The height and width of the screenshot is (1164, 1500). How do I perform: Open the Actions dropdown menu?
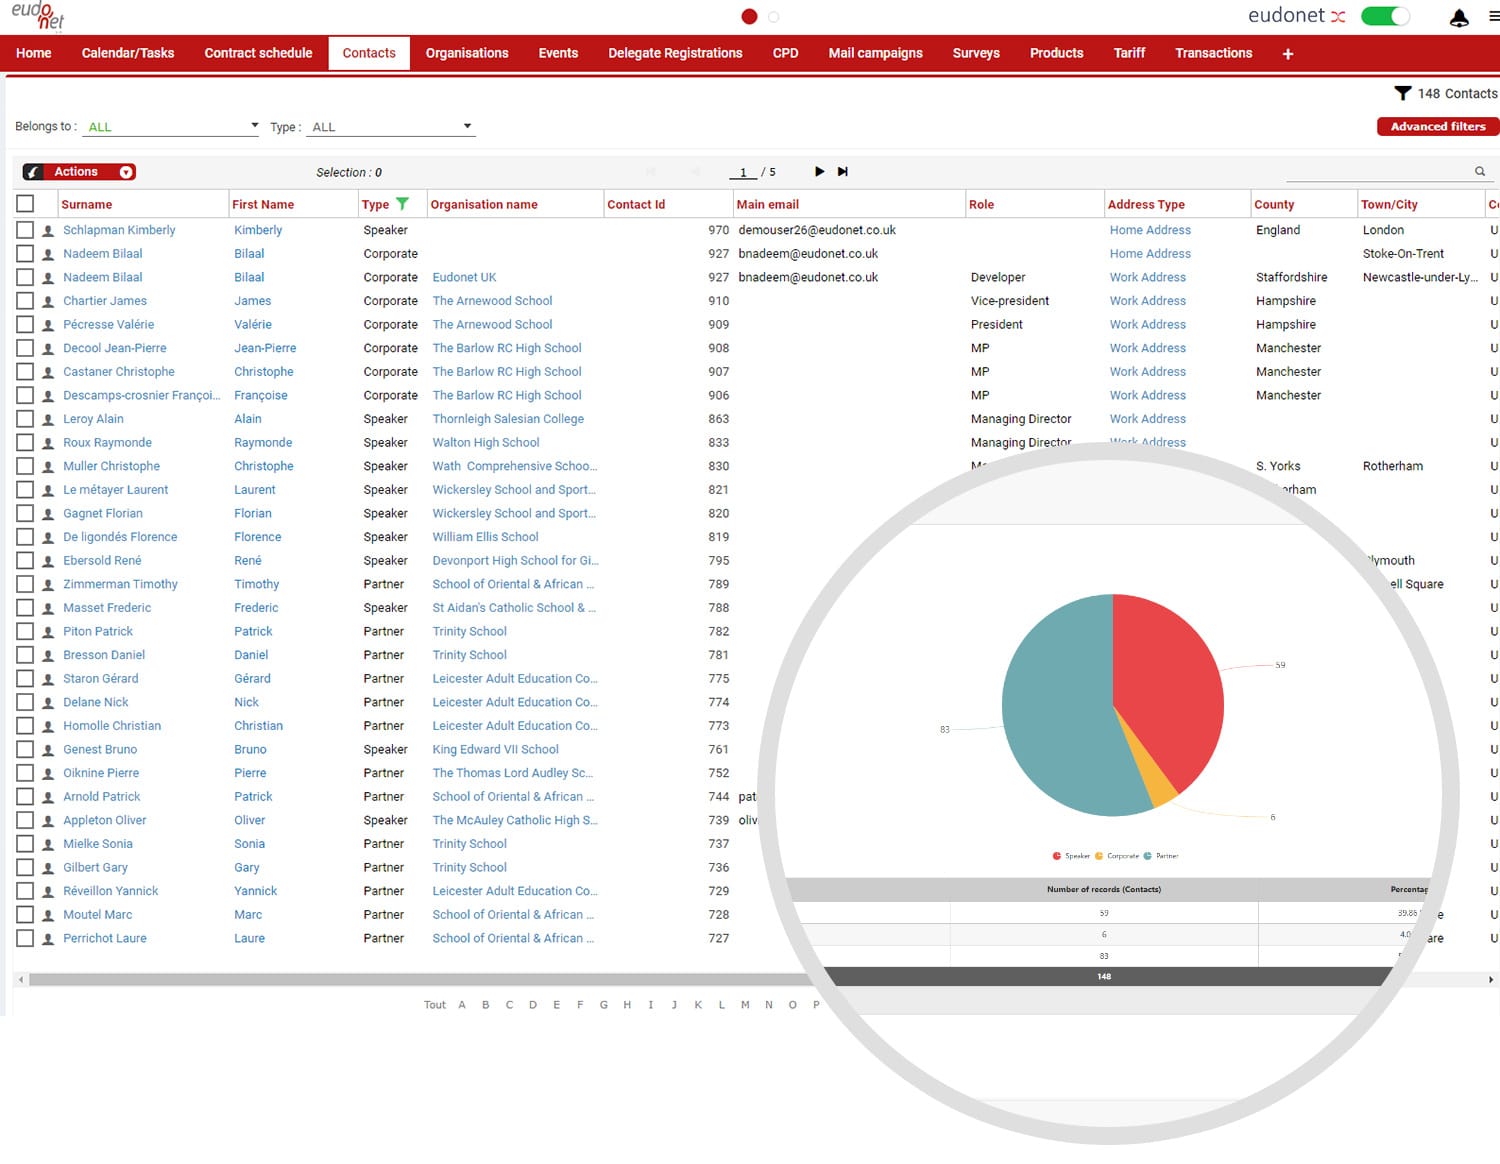pyautogui.click(x=79, y=172)
